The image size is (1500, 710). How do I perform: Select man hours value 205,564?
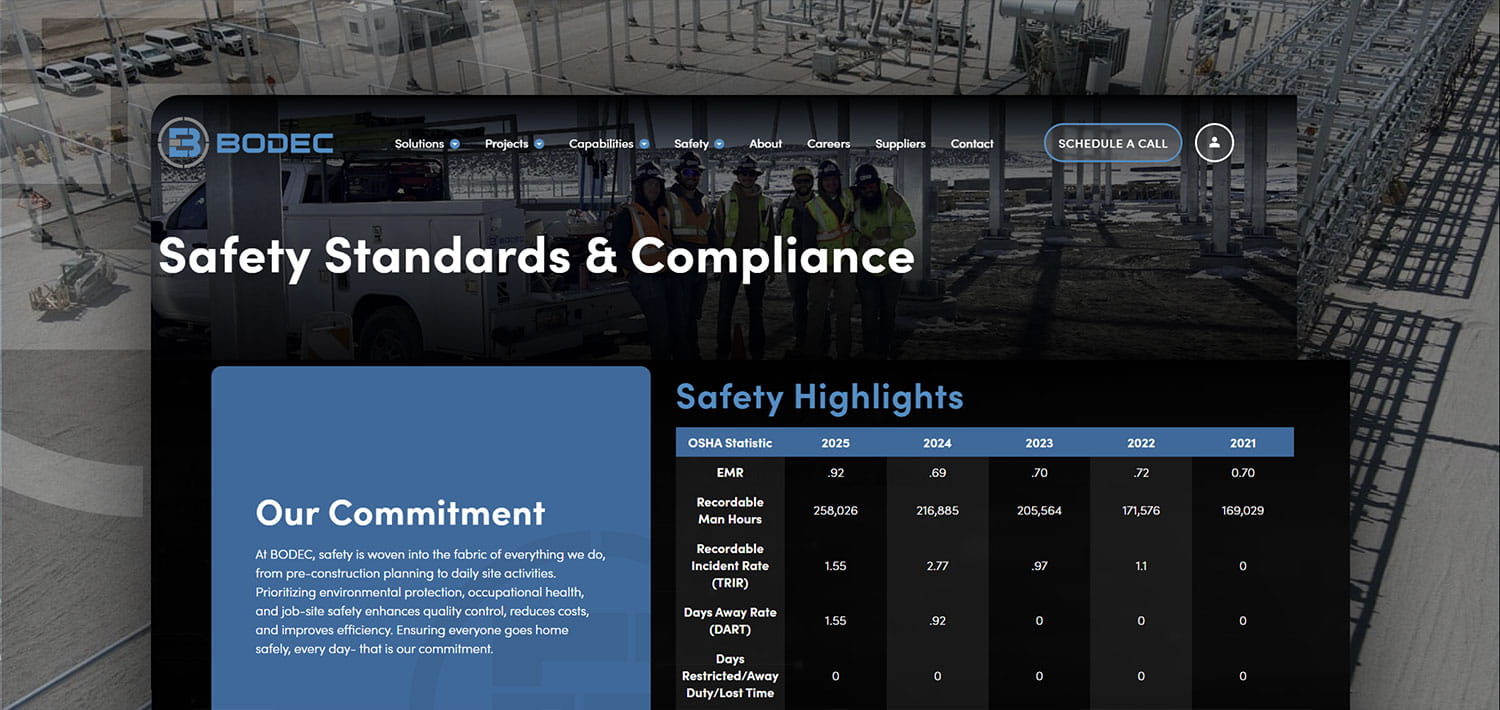1039,511
